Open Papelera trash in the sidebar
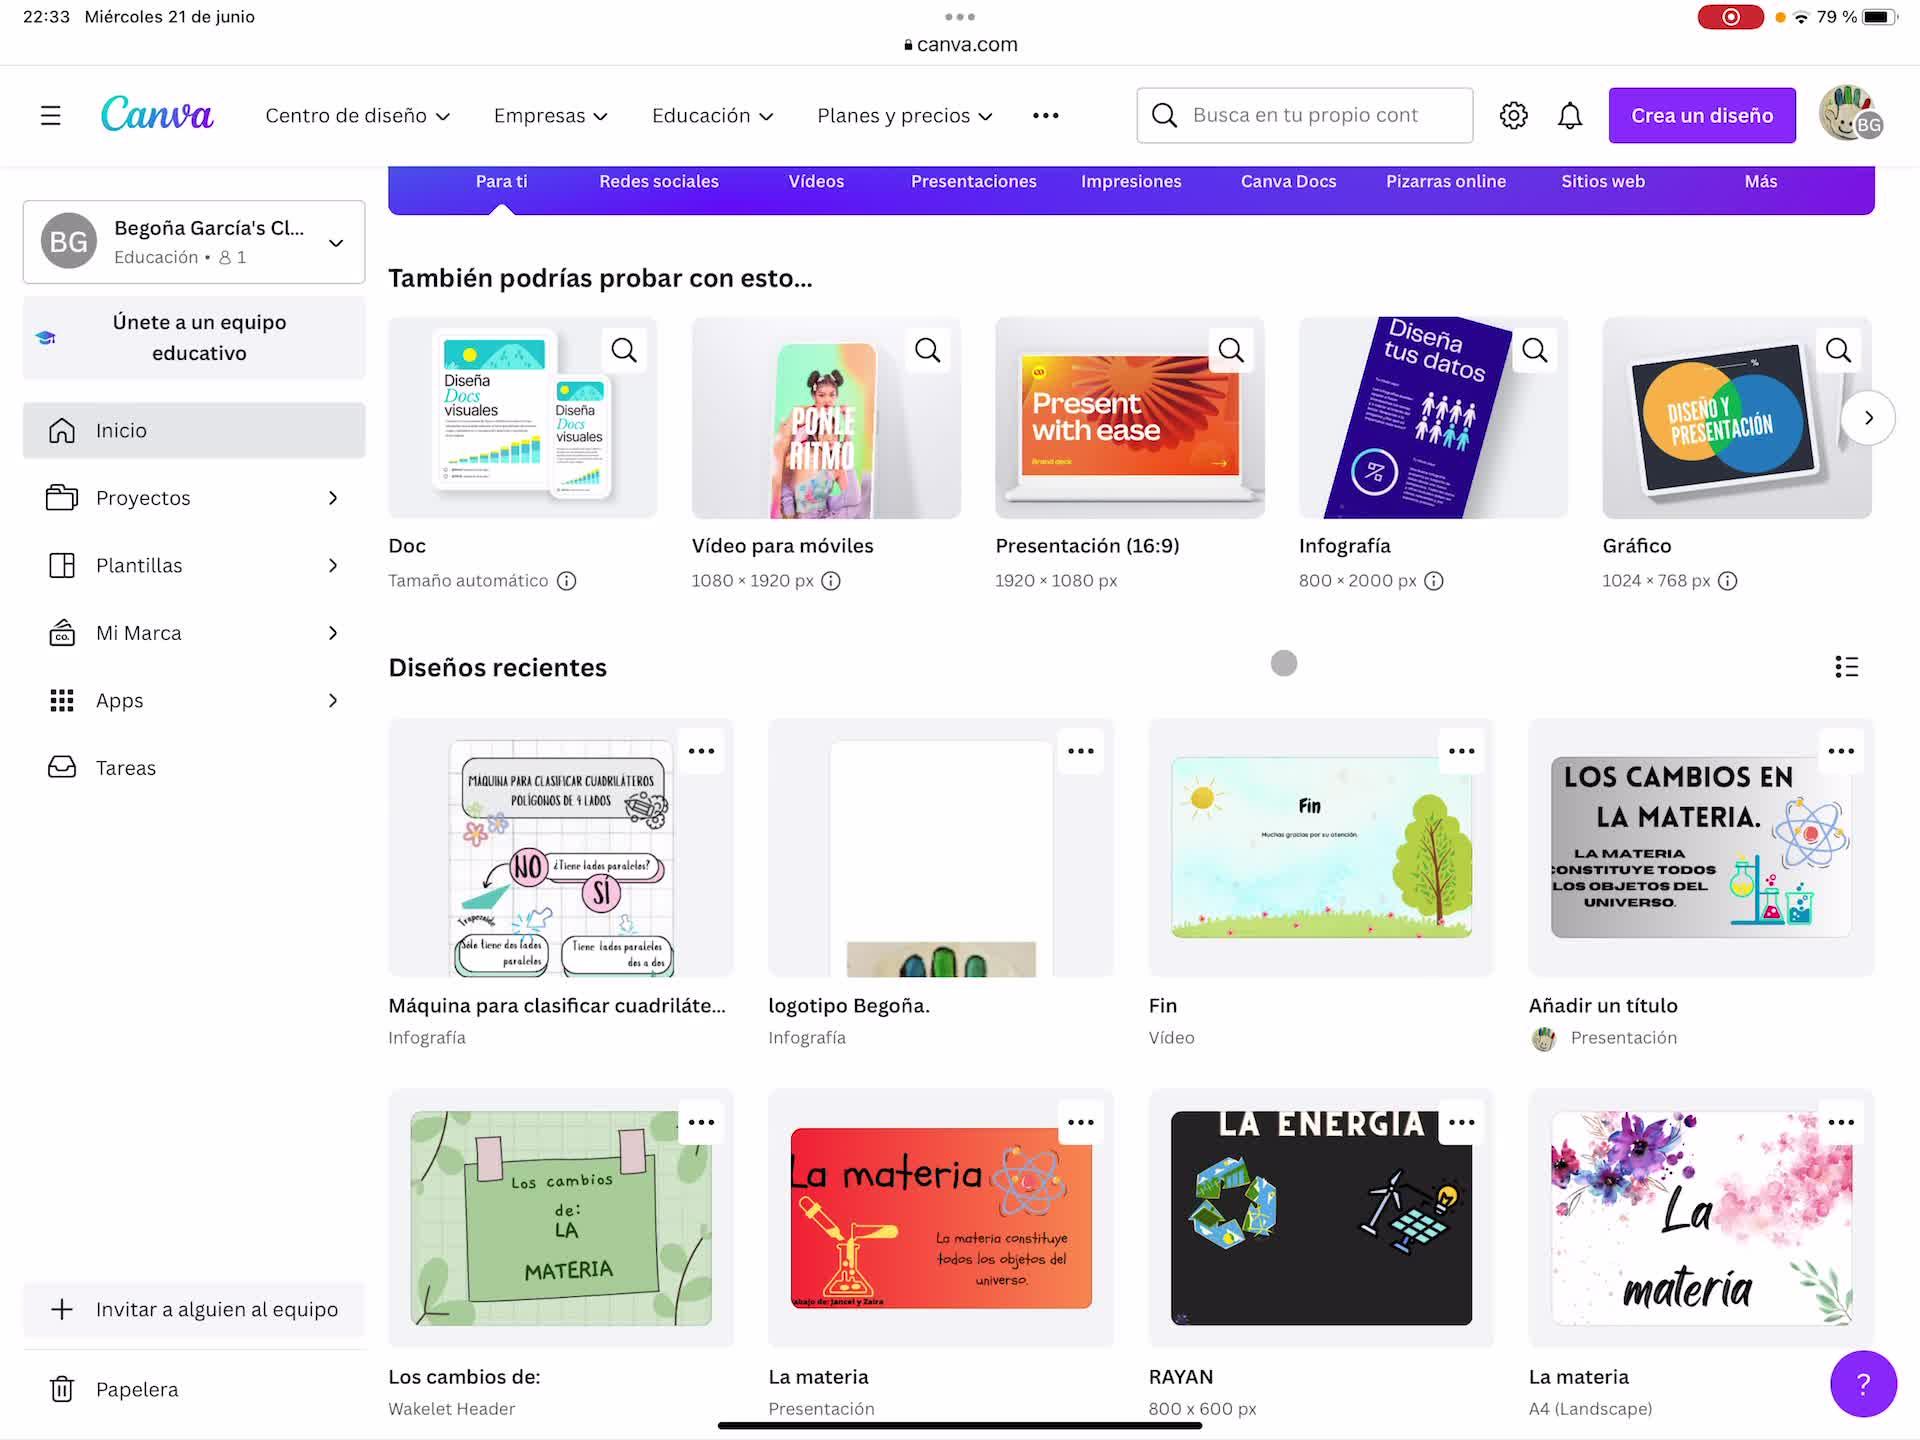This screenshot has width=1920, height=1440. 136,1389
